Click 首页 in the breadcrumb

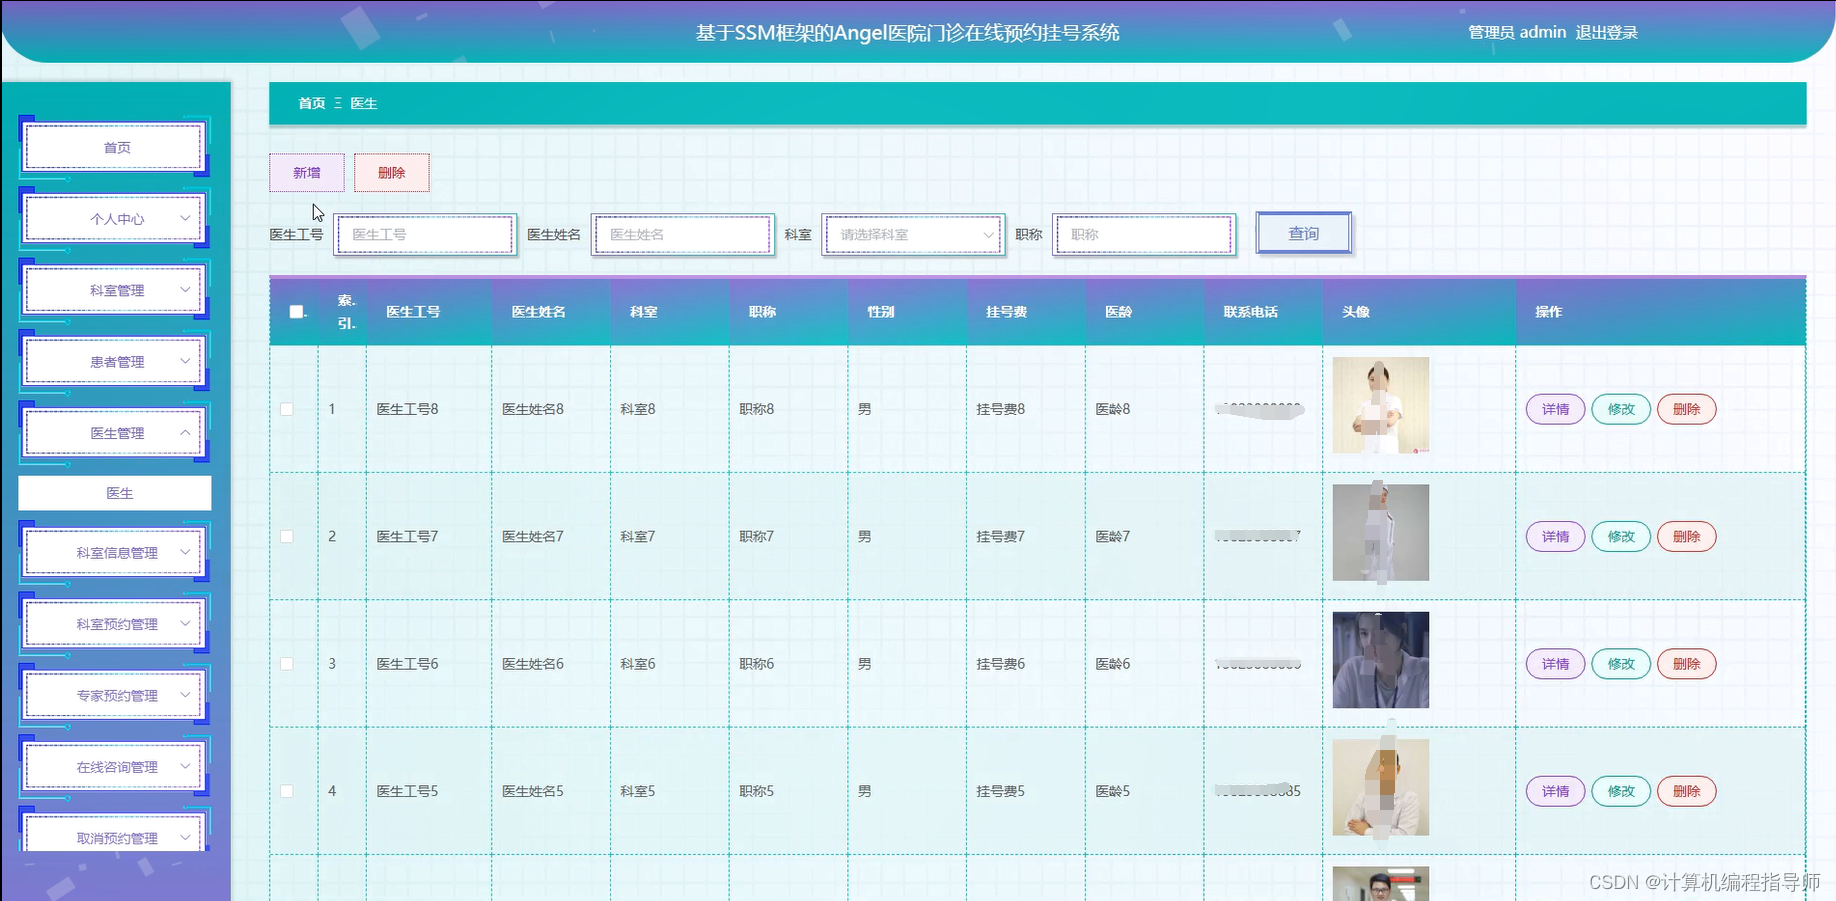tap(312, 103)
